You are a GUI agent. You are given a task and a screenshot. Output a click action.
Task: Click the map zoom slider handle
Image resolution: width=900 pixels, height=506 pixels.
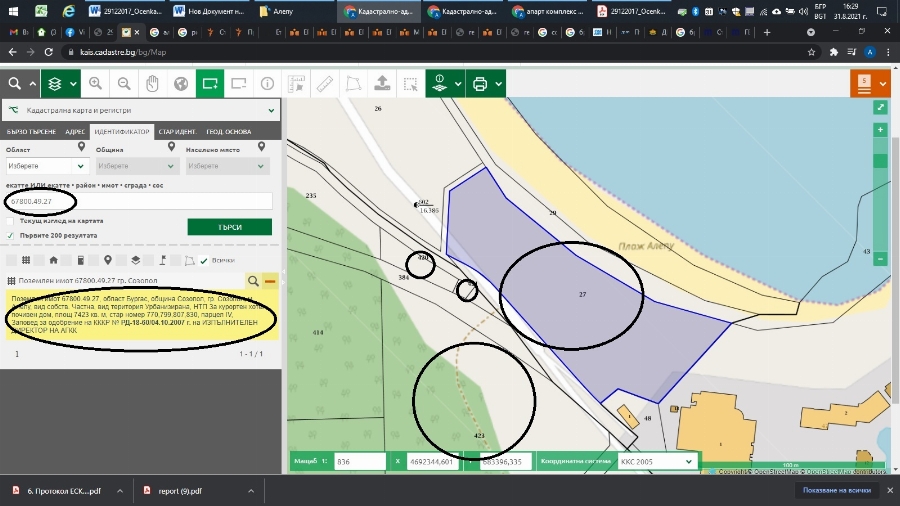[880, 160]
